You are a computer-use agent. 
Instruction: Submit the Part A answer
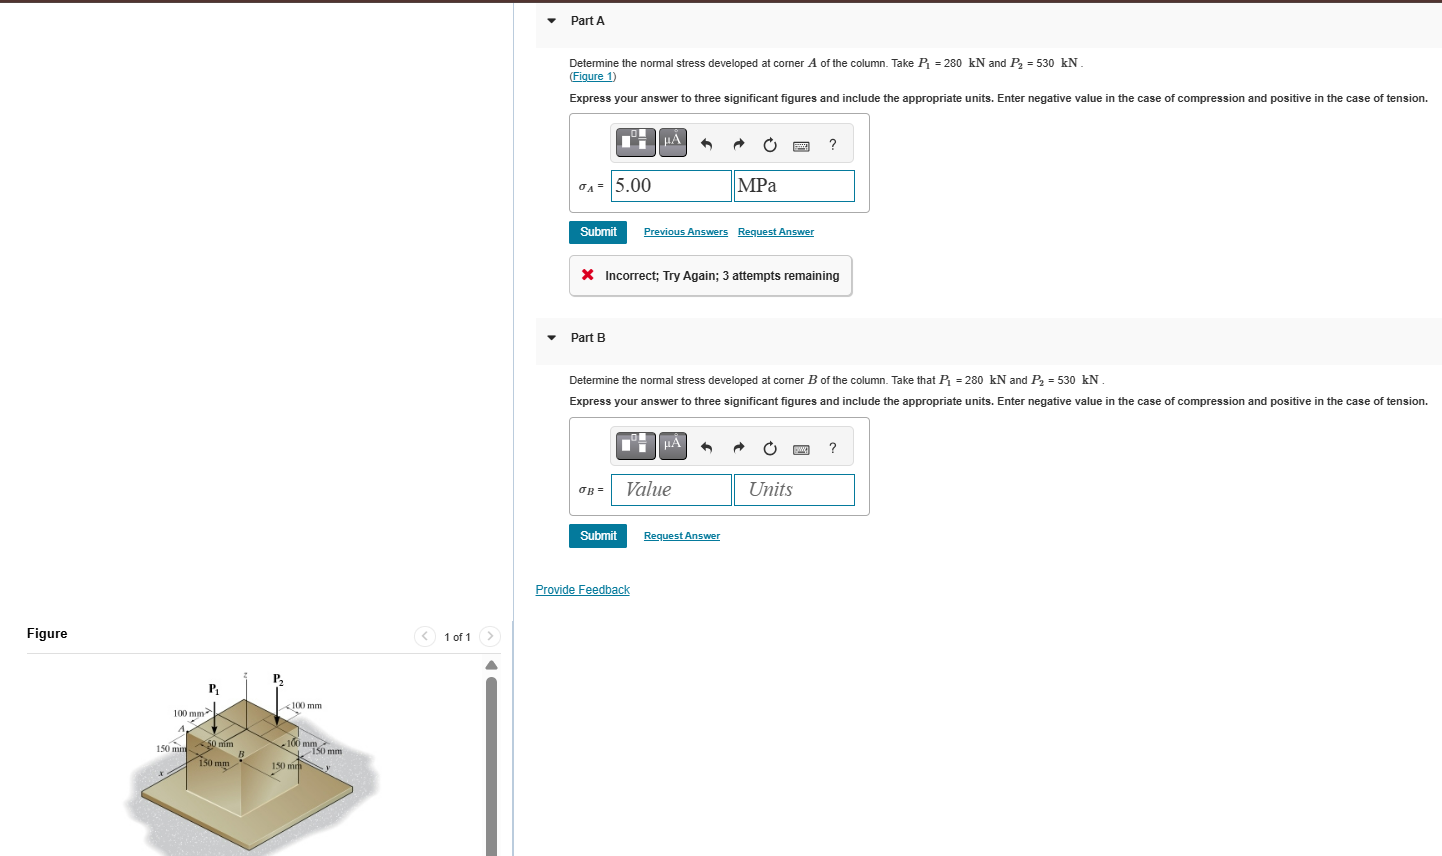[597, 231]
